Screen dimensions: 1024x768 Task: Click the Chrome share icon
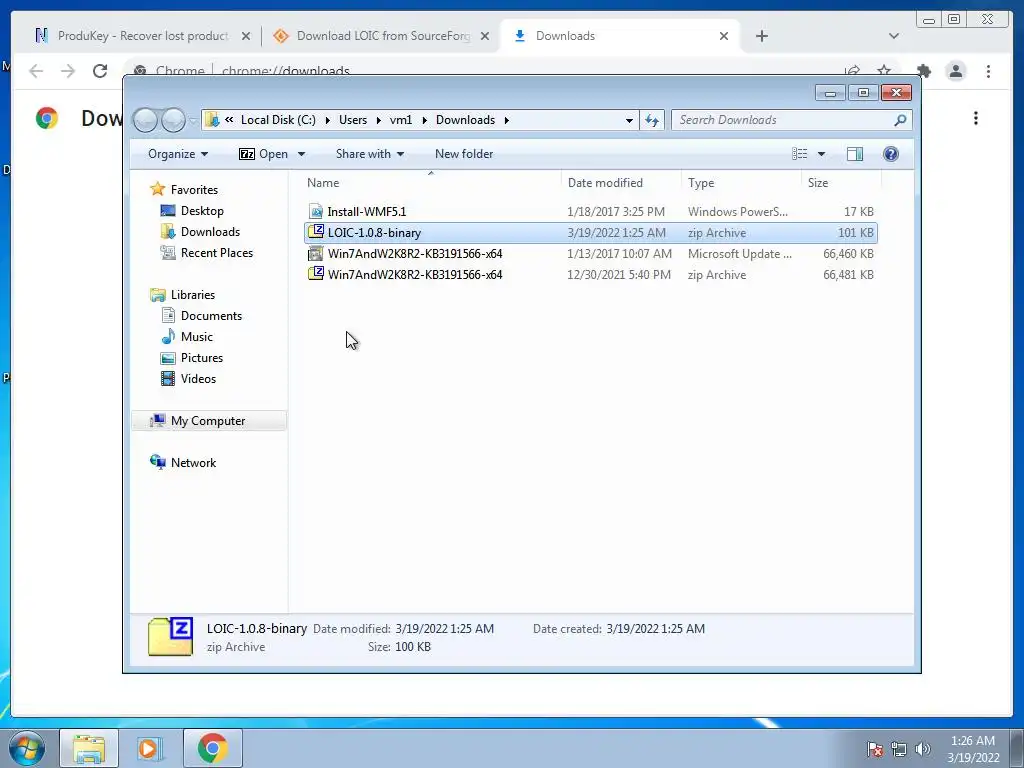(x=852, y=71)
